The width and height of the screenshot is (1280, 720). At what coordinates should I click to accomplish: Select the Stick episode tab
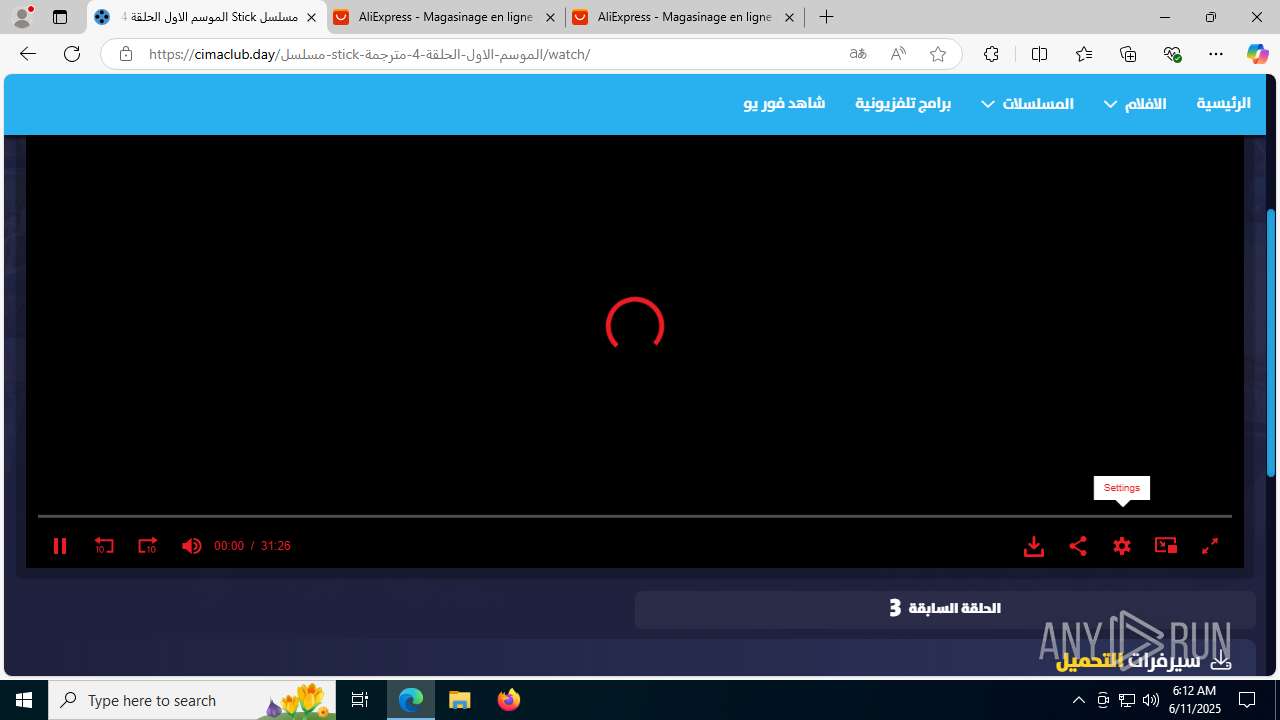(x=206, y=17)
